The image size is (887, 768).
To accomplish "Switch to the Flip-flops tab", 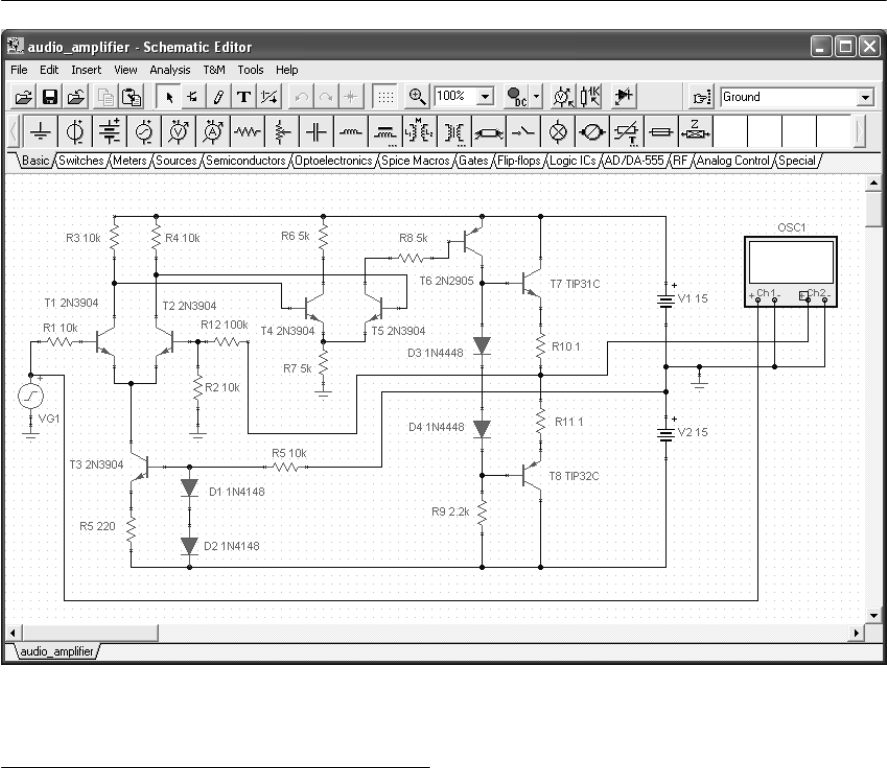I will click(x=519, y=161).
